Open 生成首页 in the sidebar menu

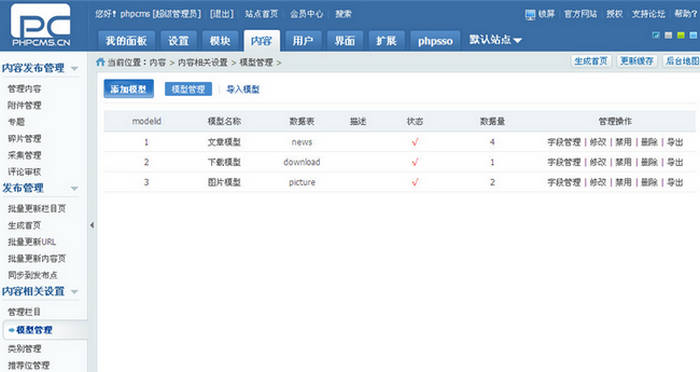(x=25, y=226)
